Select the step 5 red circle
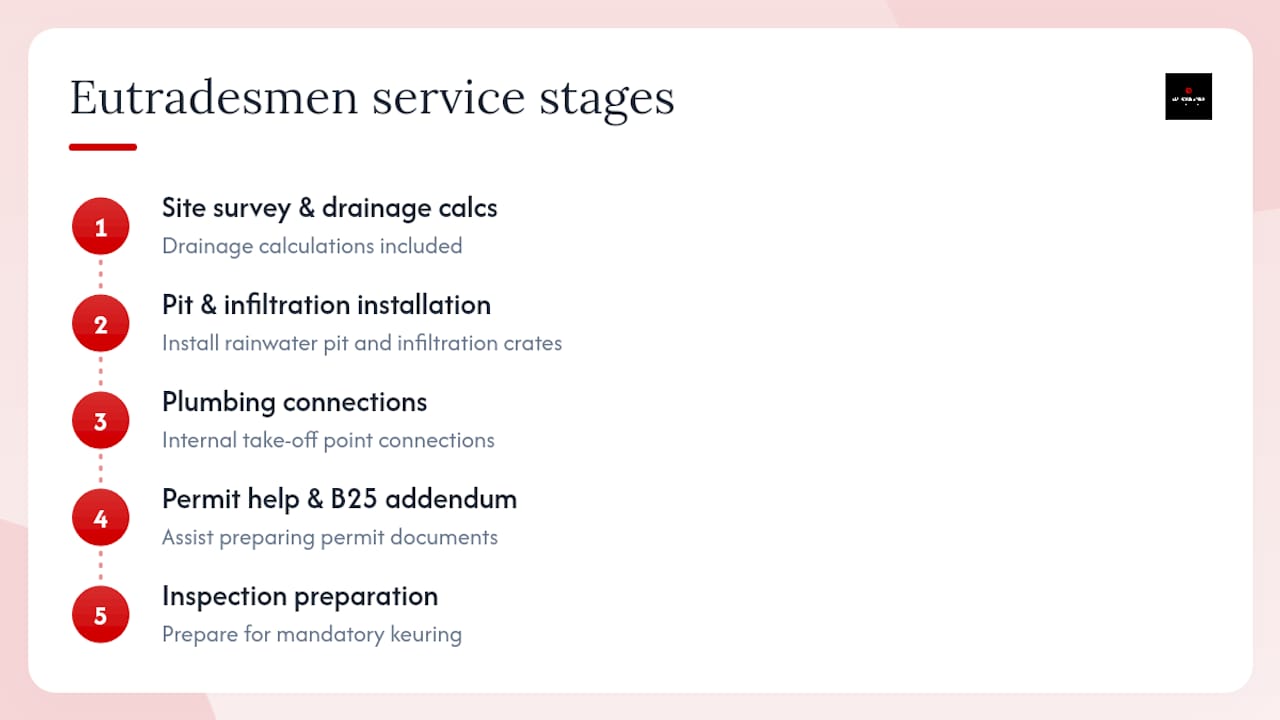Viewport: 1280px width, 720px height. (x=100, y=615)
